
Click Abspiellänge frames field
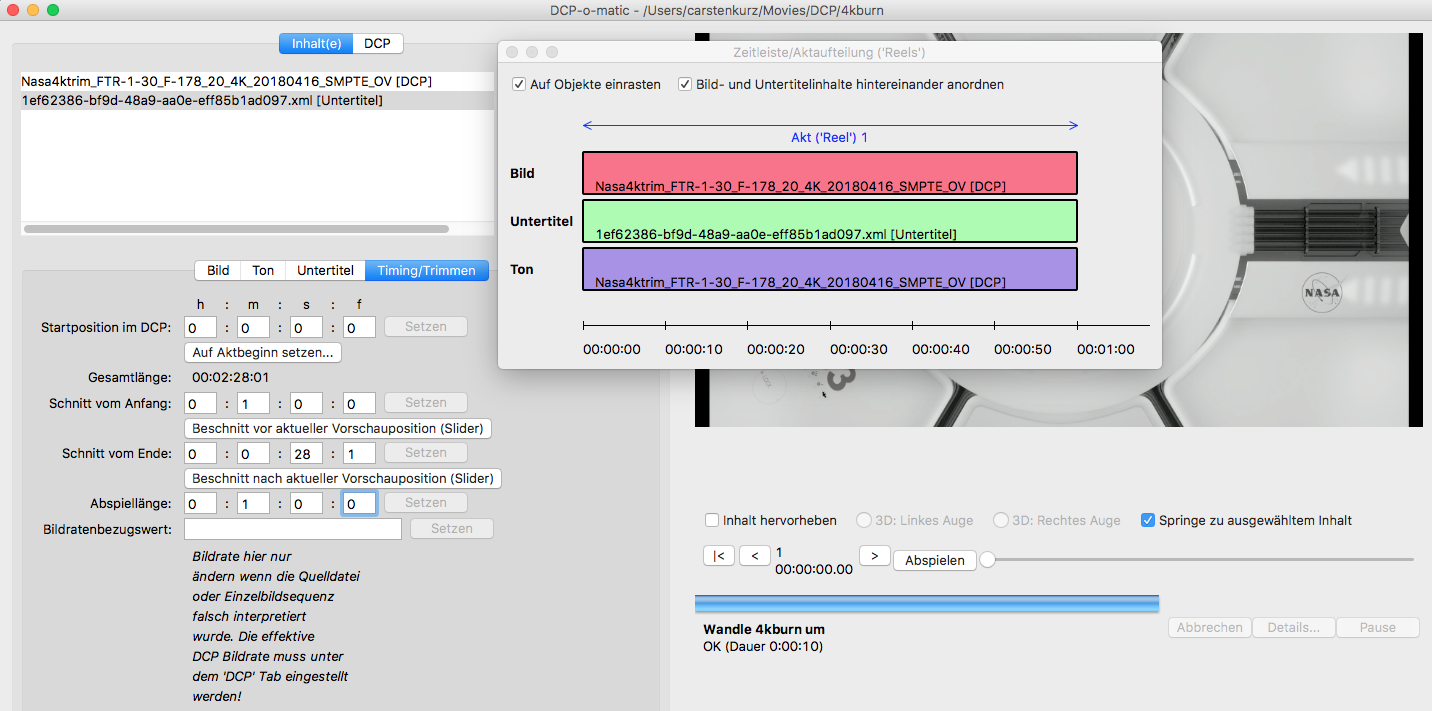359,503
